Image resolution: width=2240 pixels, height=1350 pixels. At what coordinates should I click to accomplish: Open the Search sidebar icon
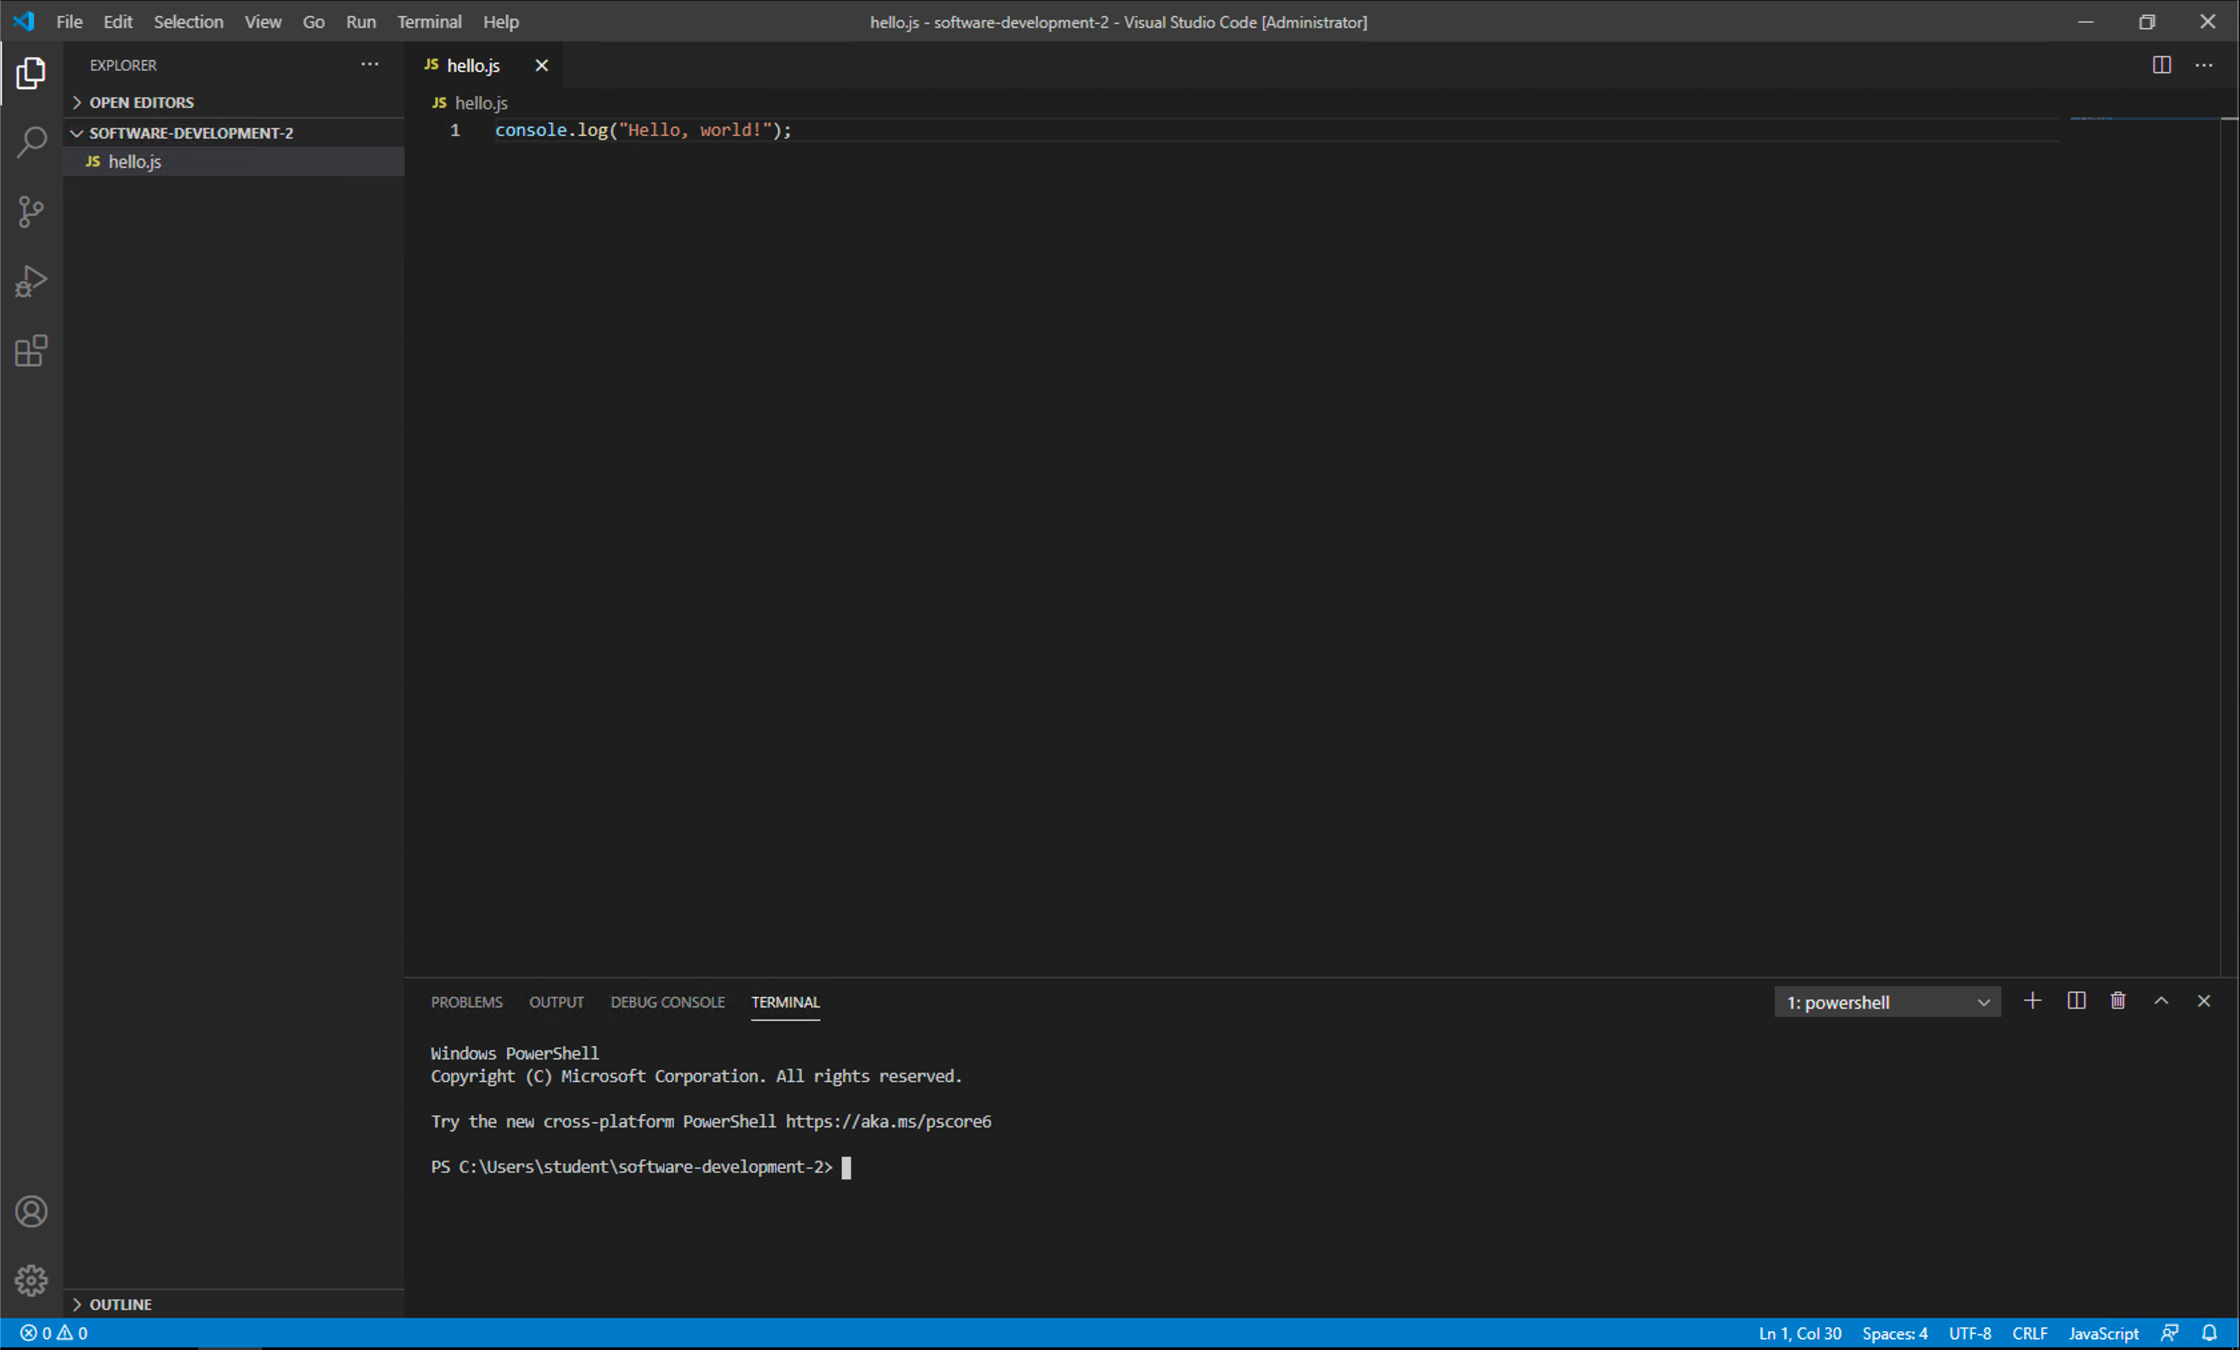pos(31,142)
